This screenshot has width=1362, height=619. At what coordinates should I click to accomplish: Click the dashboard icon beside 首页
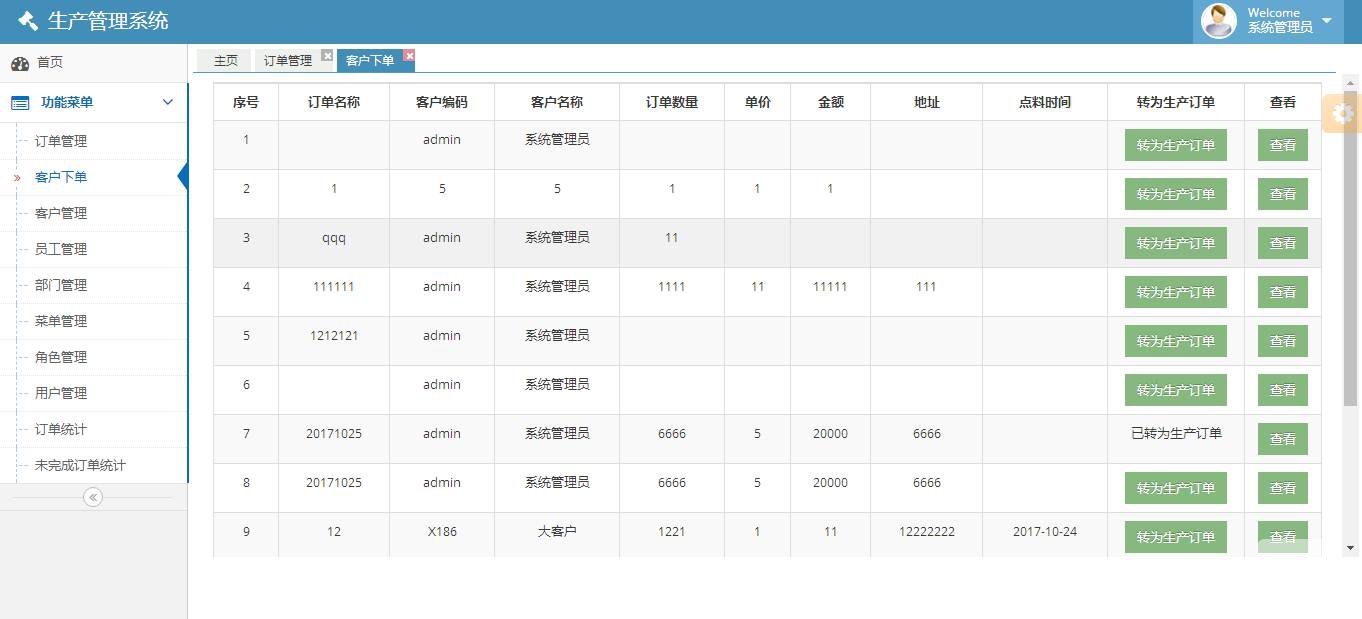tap(20, 63)
